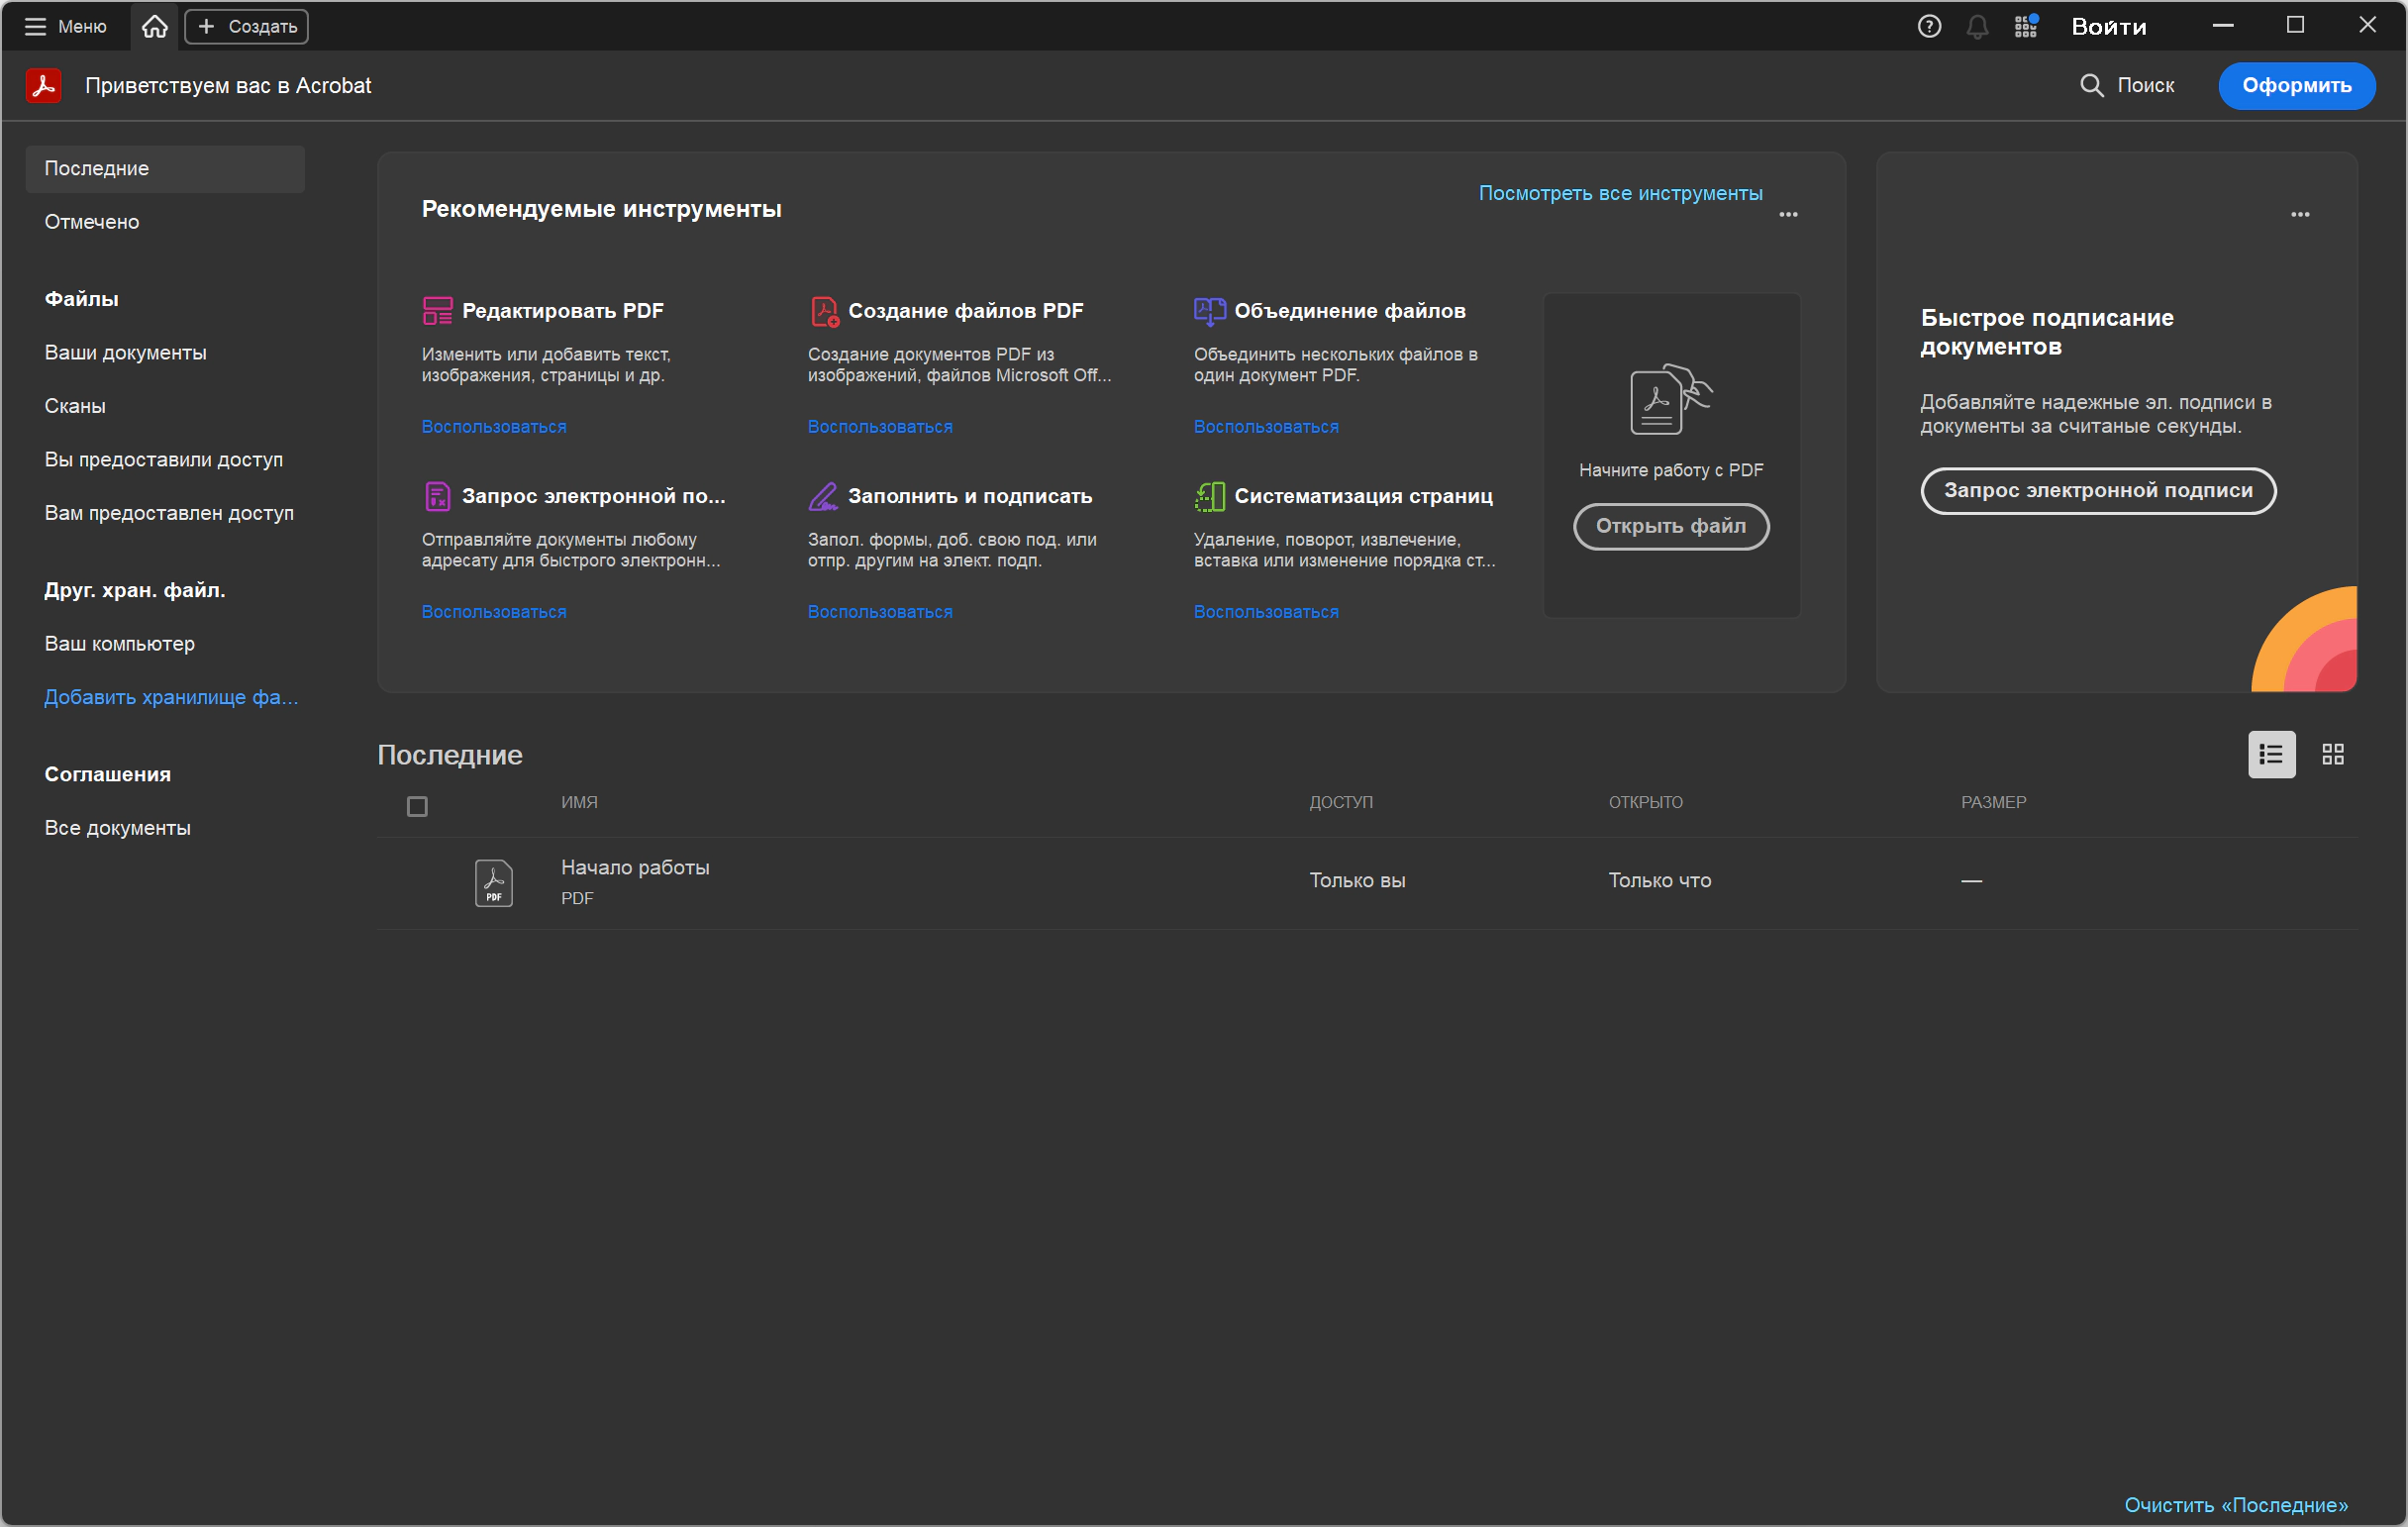Open the Quick signing card three-dot menu
The width and height of the screenshot is (2408, 1527).
(x=2299, y=214)
